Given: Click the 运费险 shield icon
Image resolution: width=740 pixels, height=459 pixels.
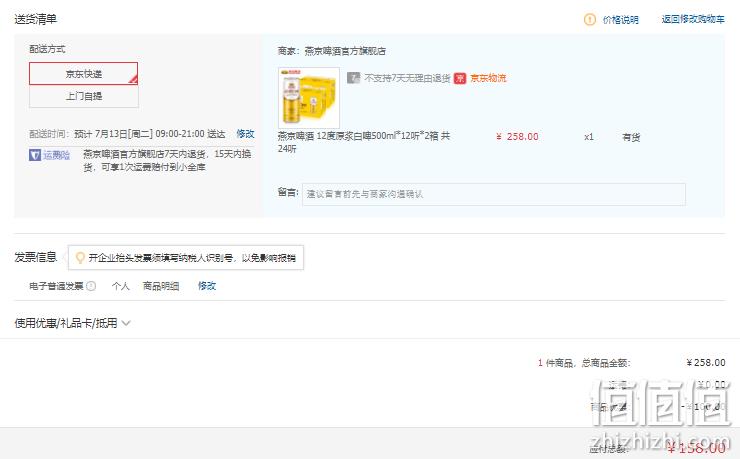Looking at the screenshot, I should (35, 155).
